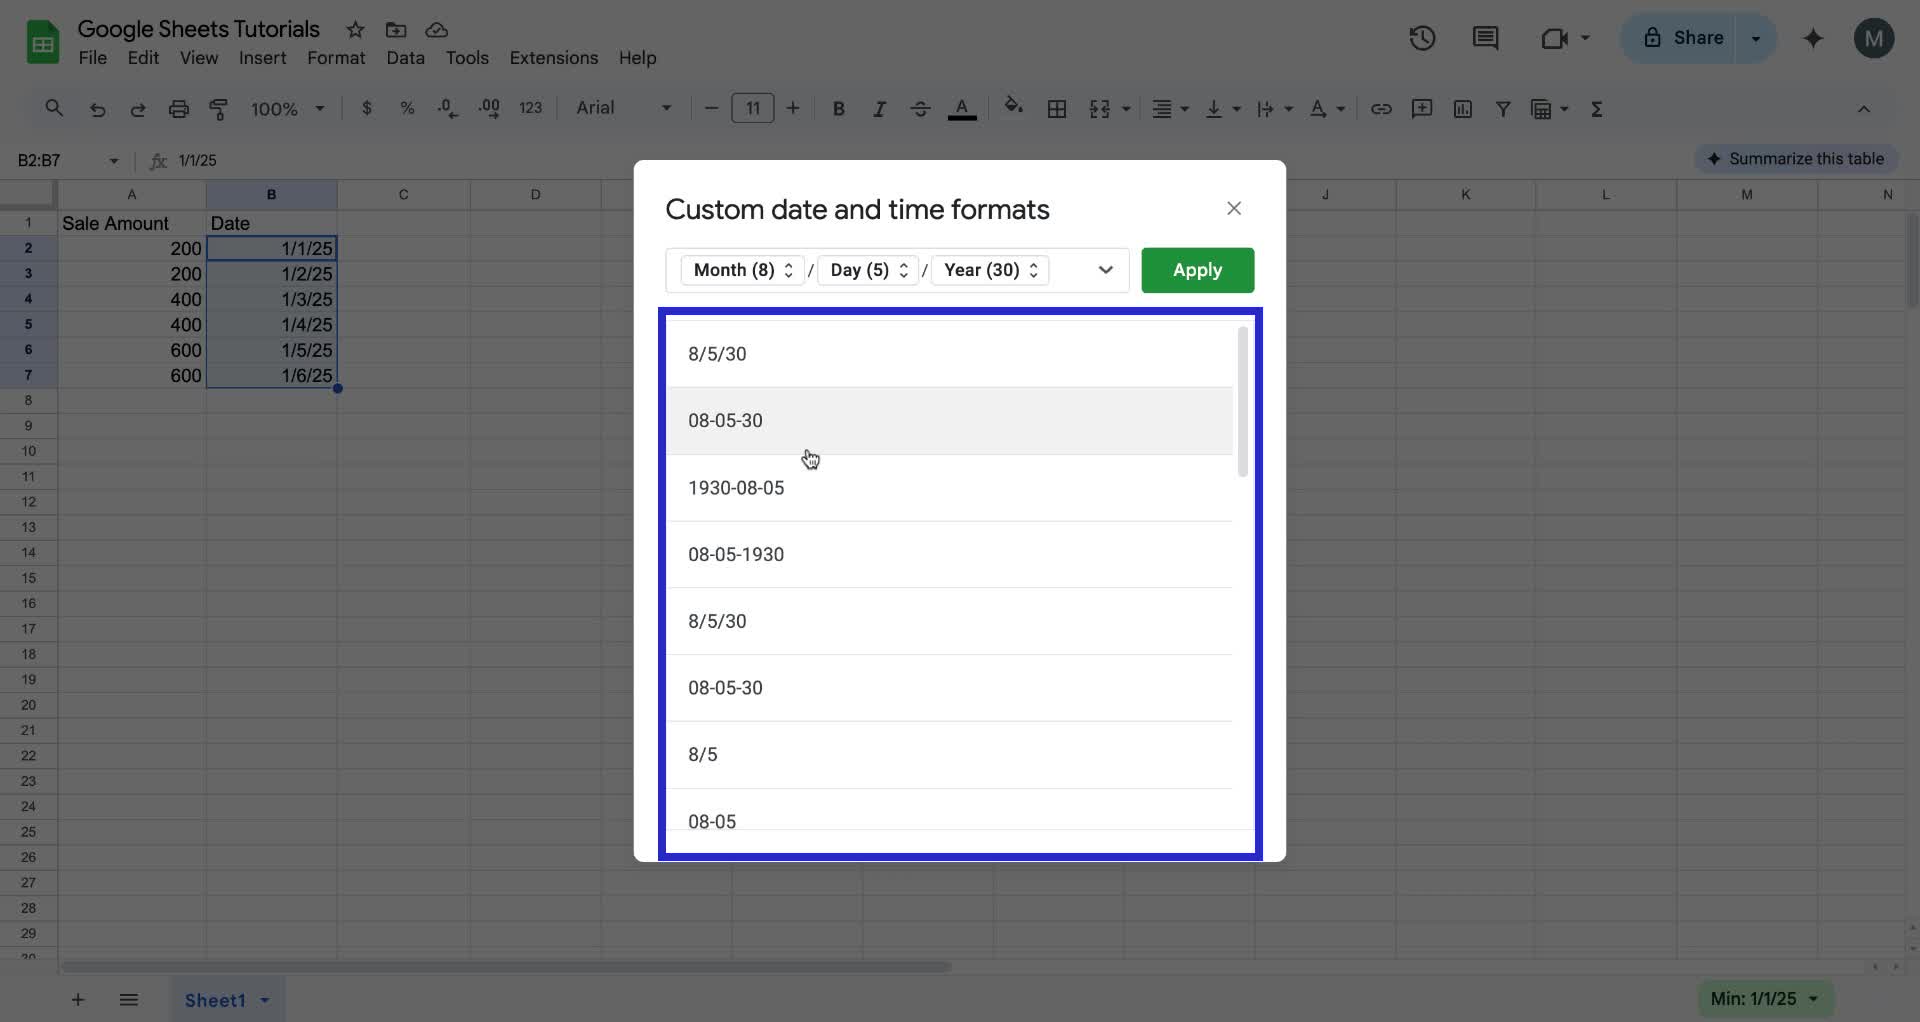The width and height of the screenshot is (1920, 1022).
Task: Decrease decimal places
Action: [x=447, y=108]
